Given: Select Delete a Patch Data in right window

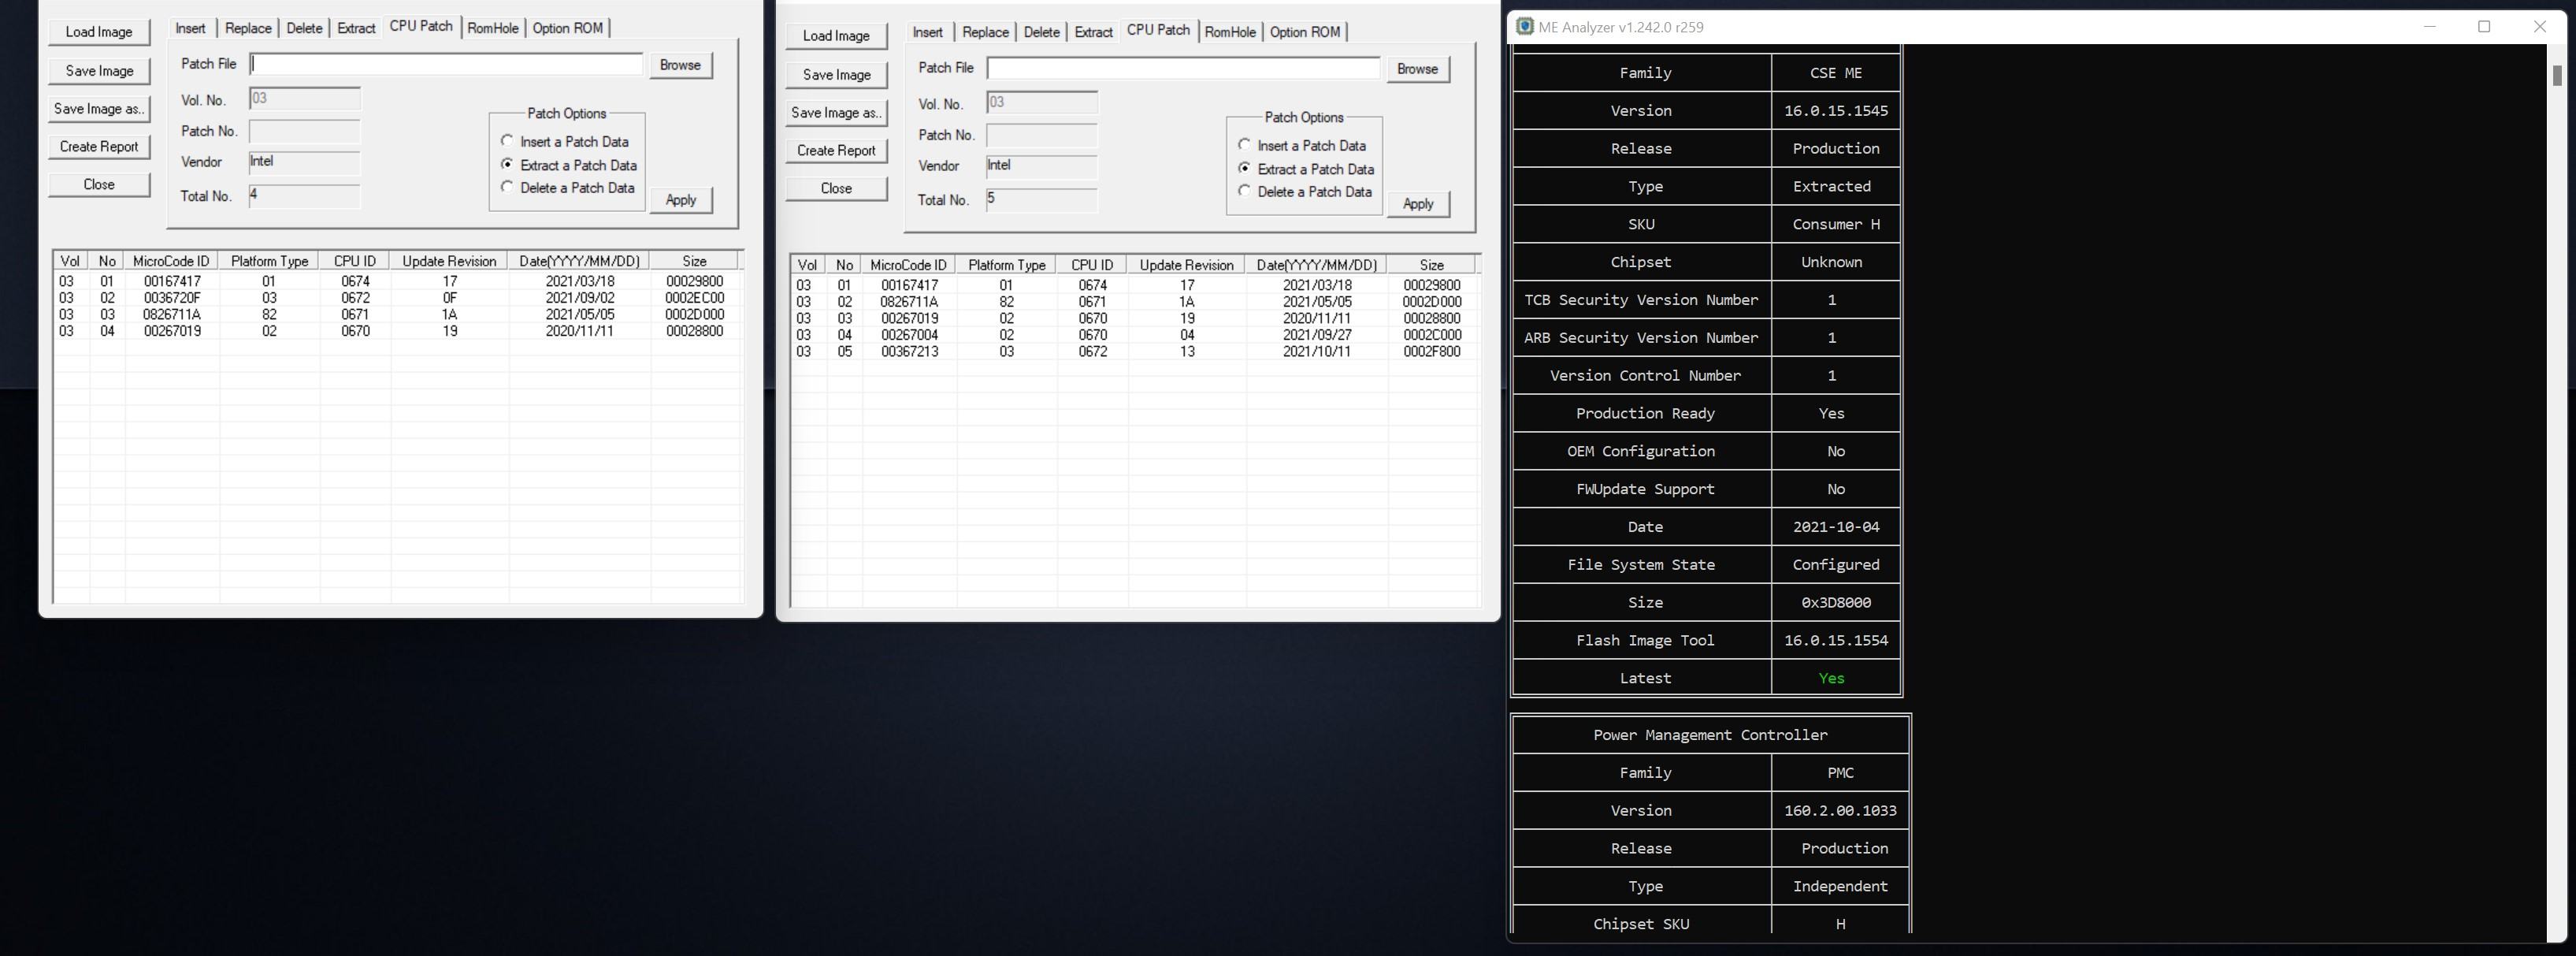Looking at the screenshot, I should pyautogui.click(x=1245, y=191).
